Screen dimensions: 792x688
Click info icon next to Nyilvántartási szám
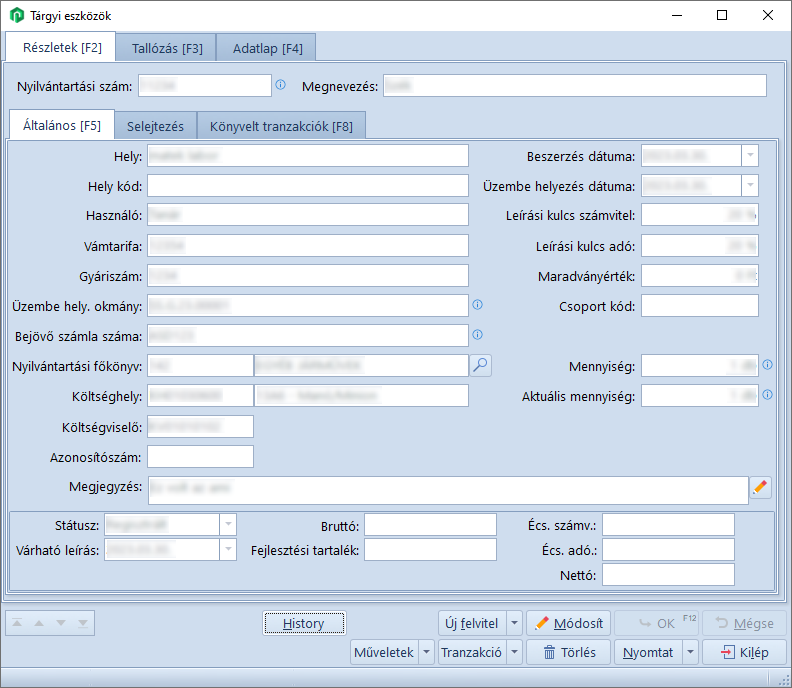coord(280,85)
